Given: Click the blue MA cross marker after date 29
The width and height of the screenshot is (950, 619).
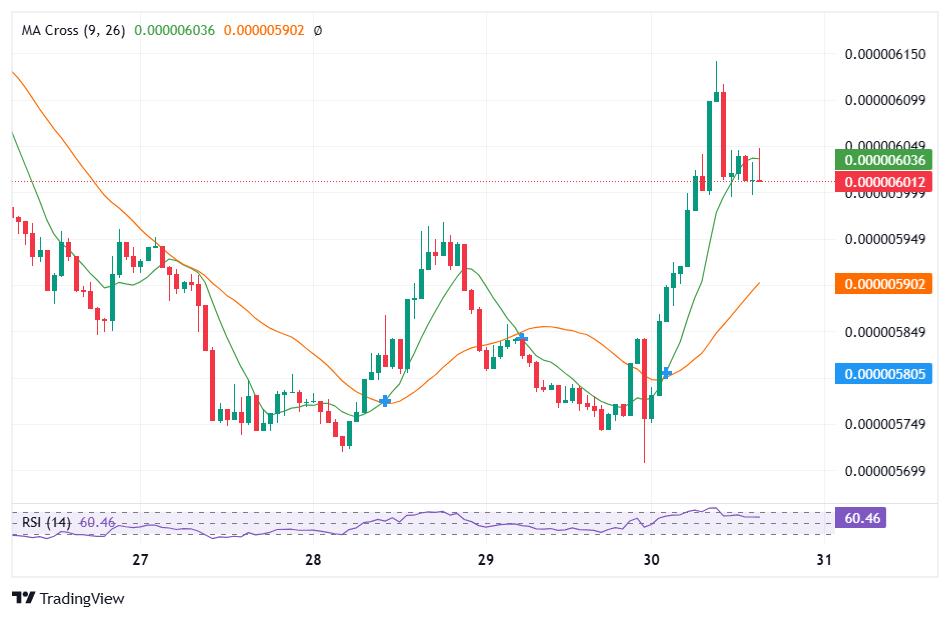Looking at the screenshot, I should tap(521, 339).
